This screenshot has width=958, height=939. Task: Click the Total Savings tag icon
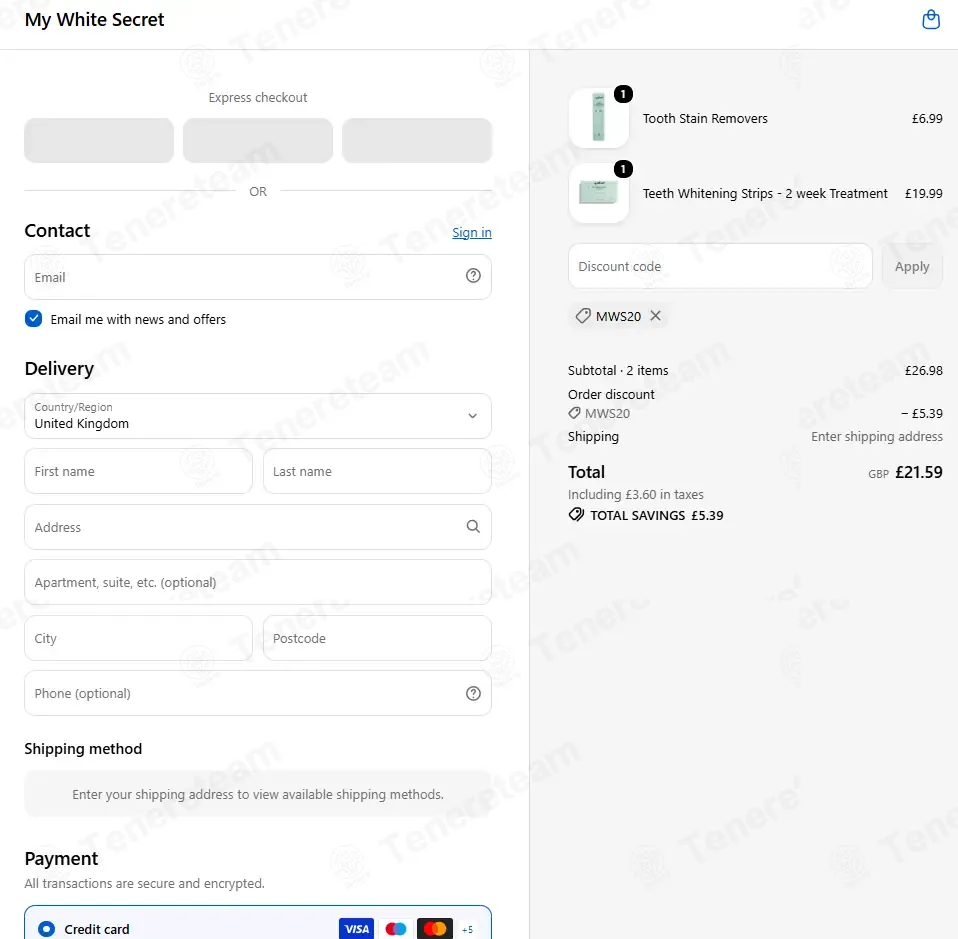click(576, 514)
